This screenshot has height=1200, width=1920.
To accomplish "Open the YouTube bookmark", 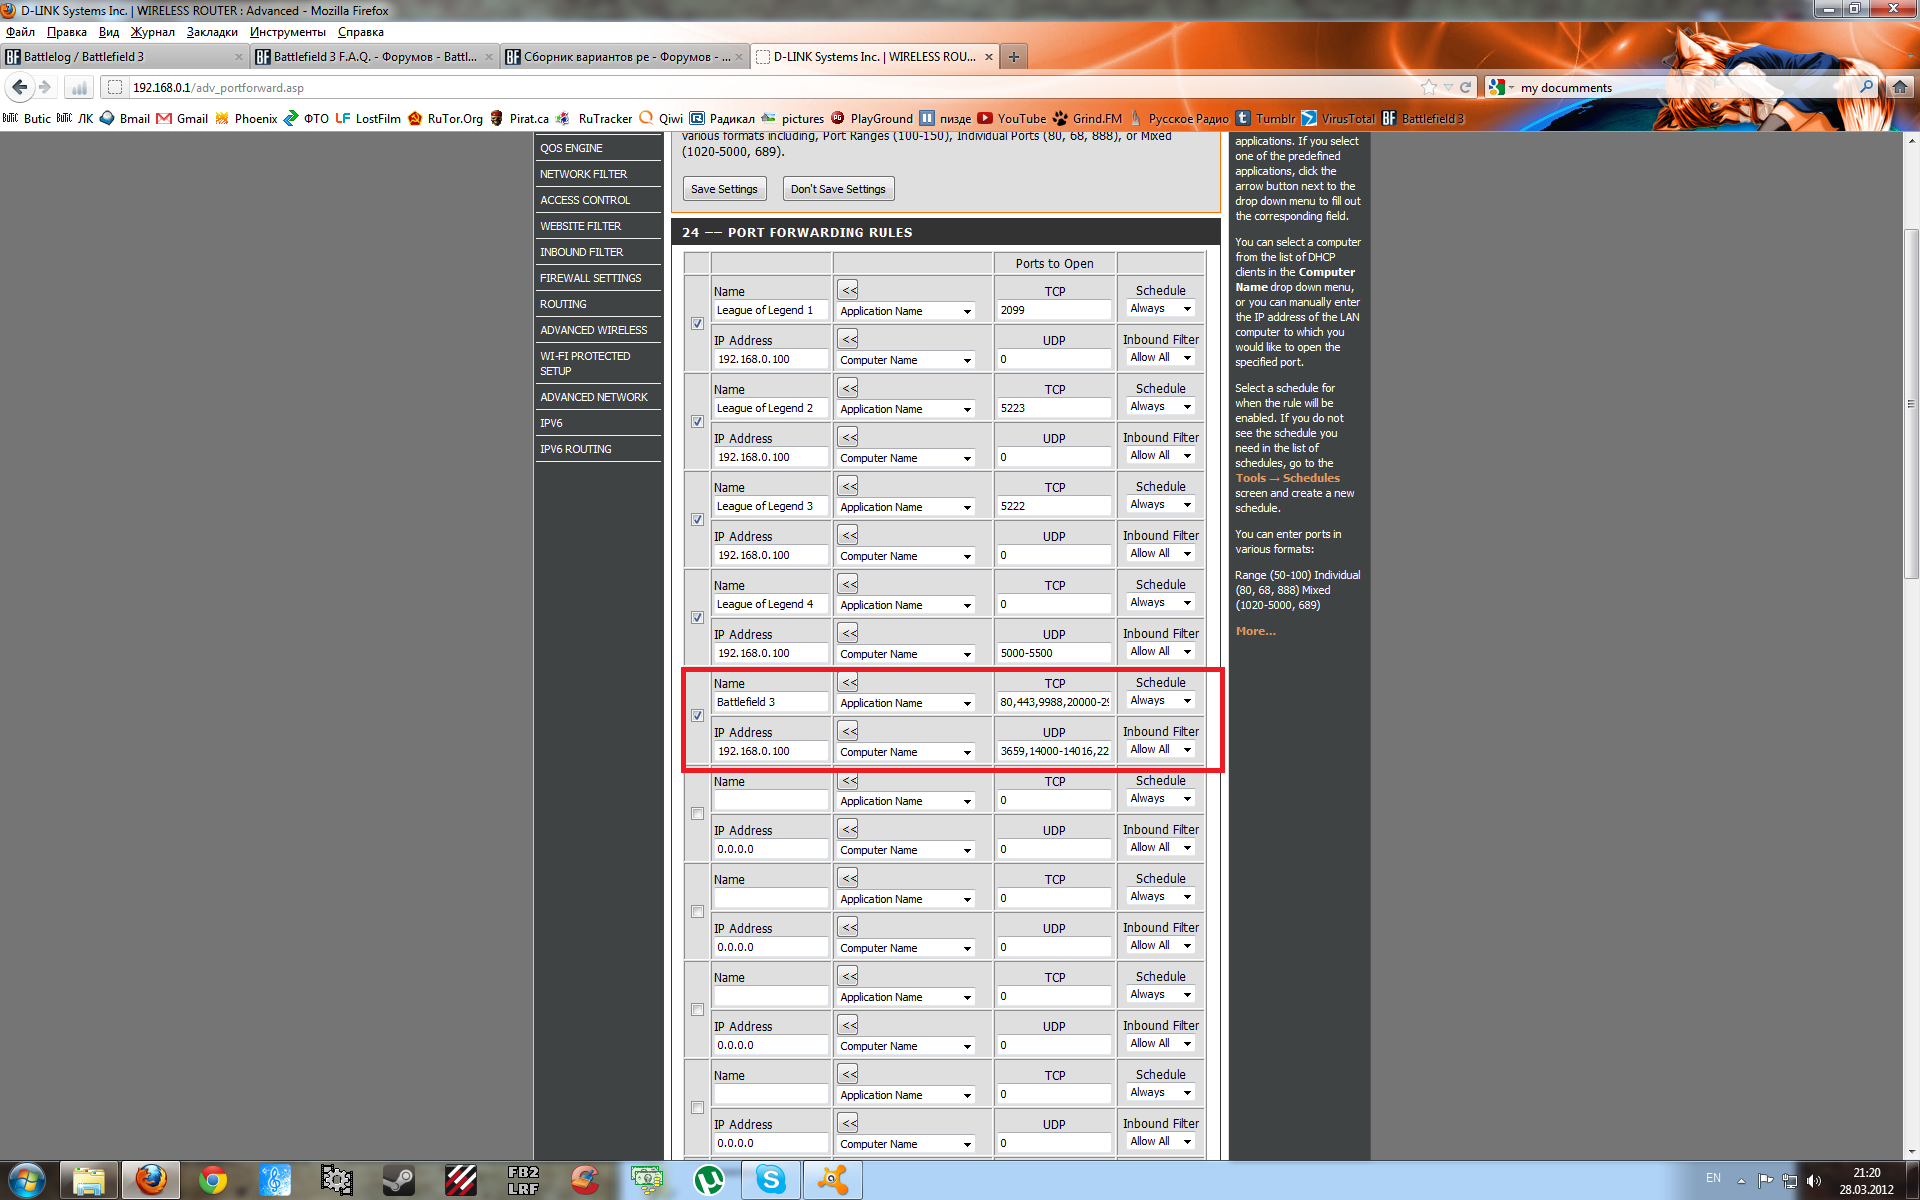I will 1011,118.
